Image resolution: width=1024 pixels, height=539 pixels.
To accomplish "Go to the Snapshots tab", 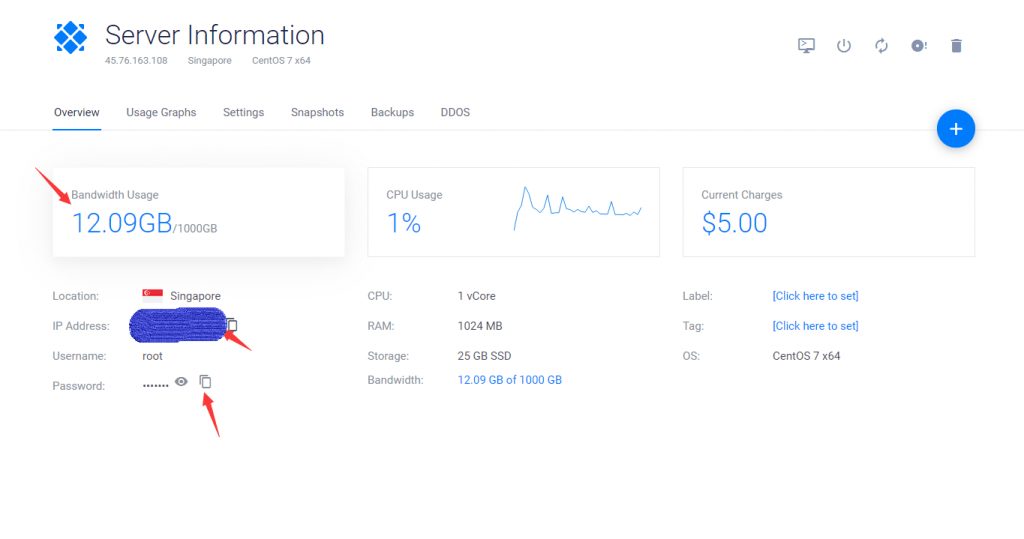I will [317, 113].
